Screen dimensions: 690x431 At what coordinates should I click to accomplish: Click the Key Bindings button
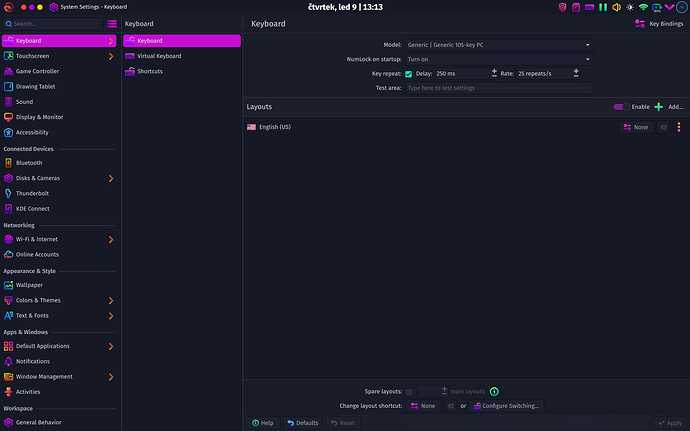tap(659, 24)
